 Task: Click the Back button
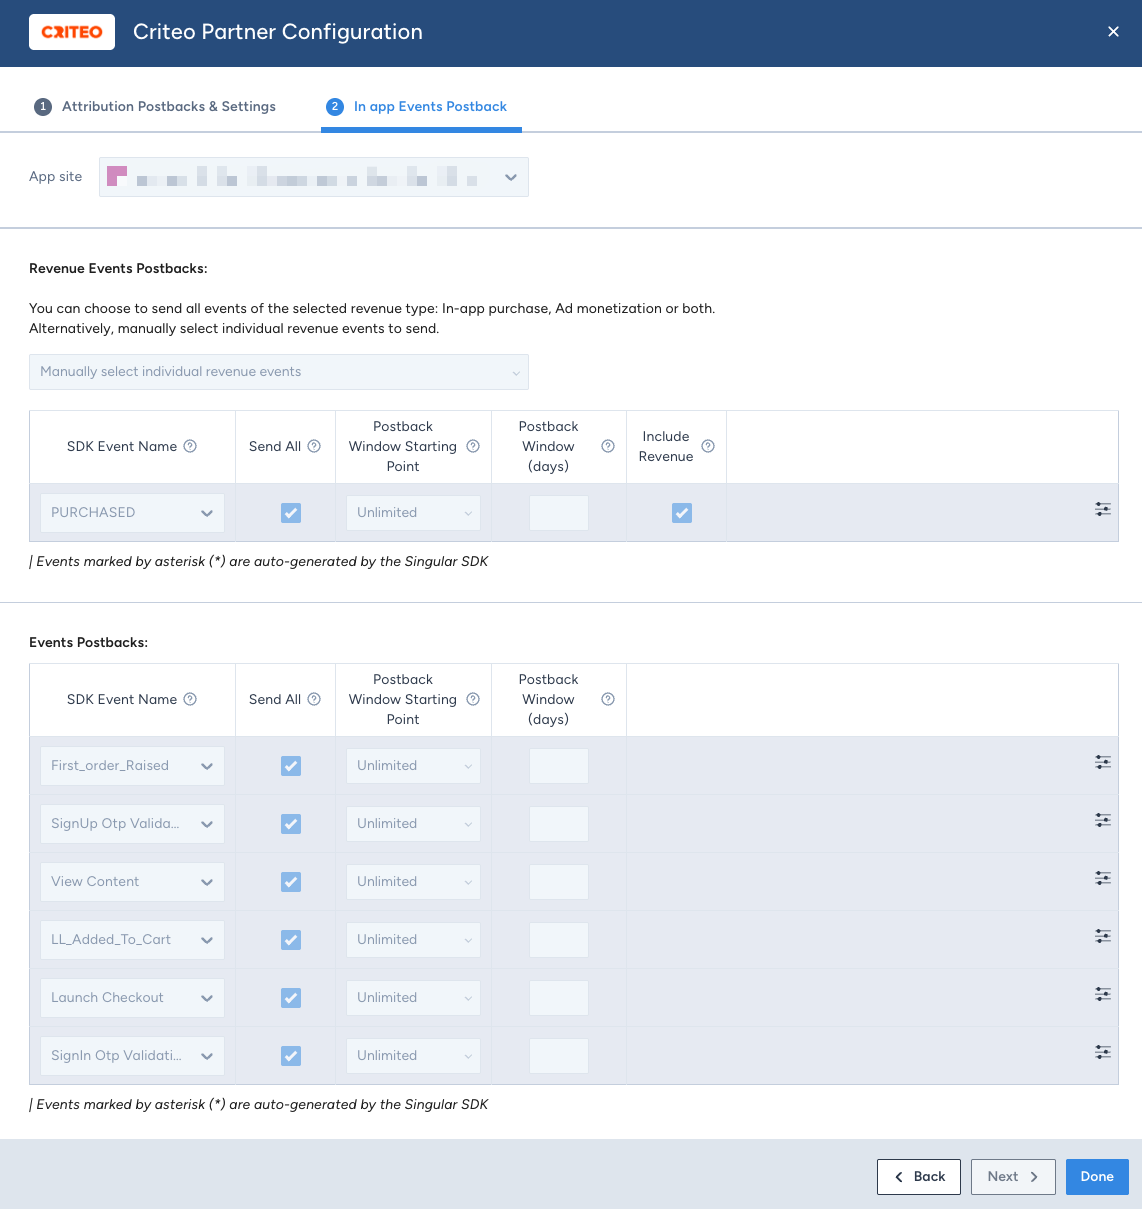click(x=919, y=1177)
